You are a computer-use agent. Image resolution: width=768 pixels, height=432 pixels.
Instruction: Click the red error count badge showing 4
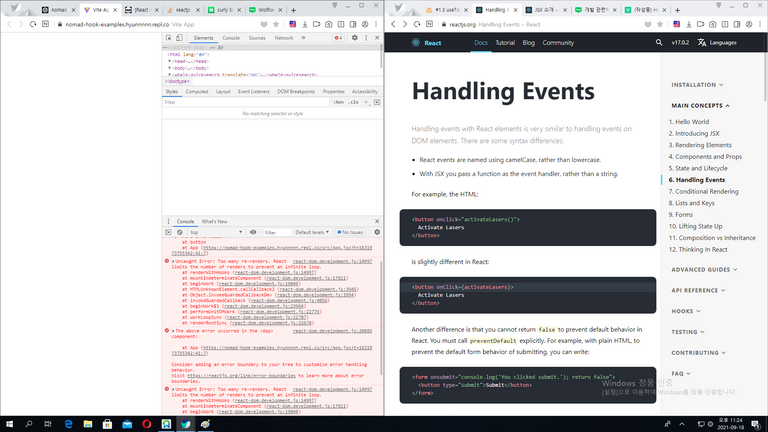coord(338,38)
